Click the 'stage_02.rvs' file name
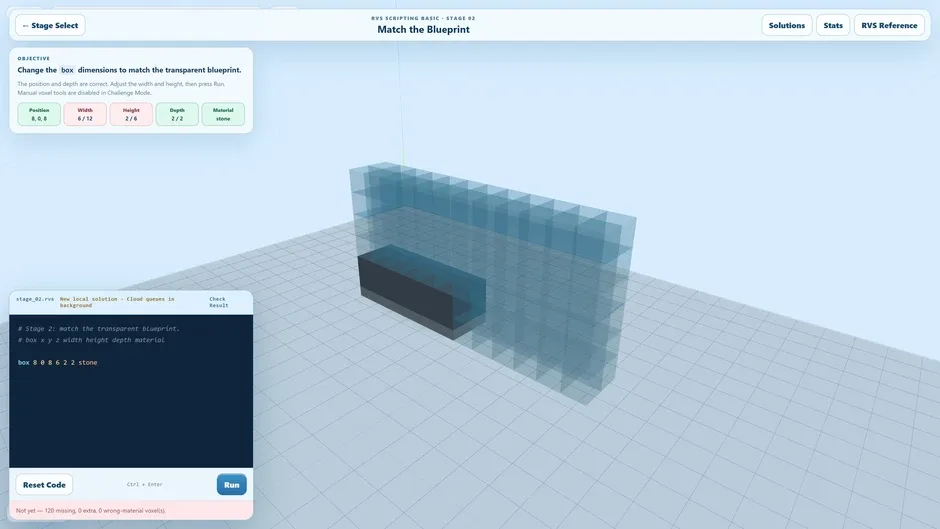The image size is (940, 529). click(x=35, y=299)
